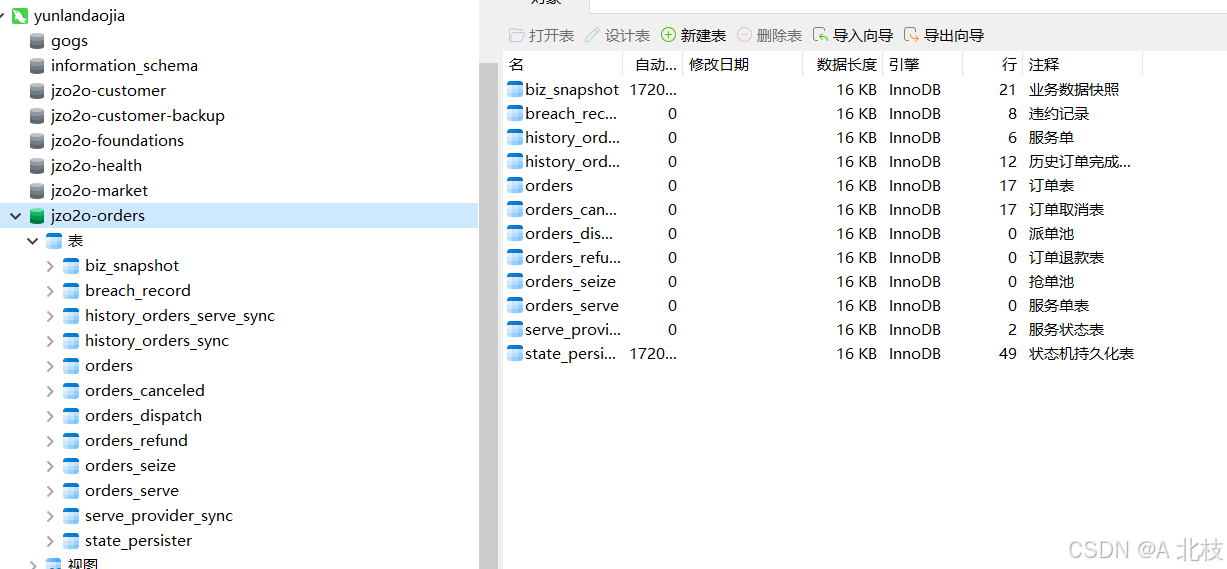Click the green yunlandaojia connection icon

click(19, 16)
